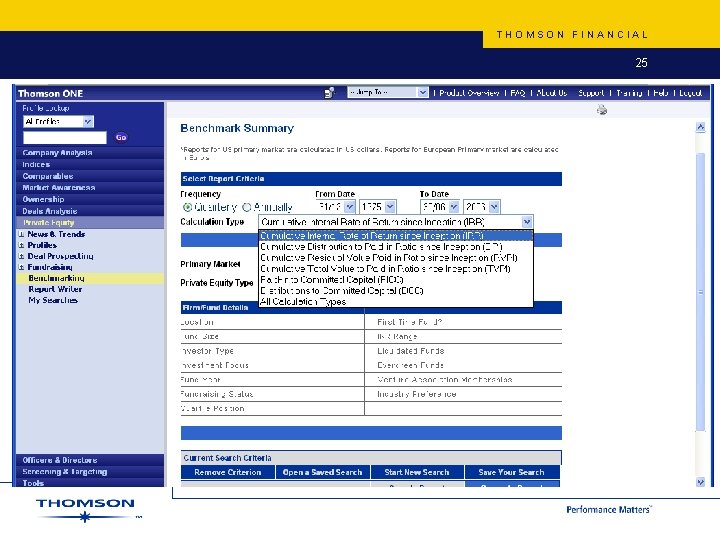The height and width of the screenshot is (540, 720).
Task: Open the About Us link
Action: point(551,93)
